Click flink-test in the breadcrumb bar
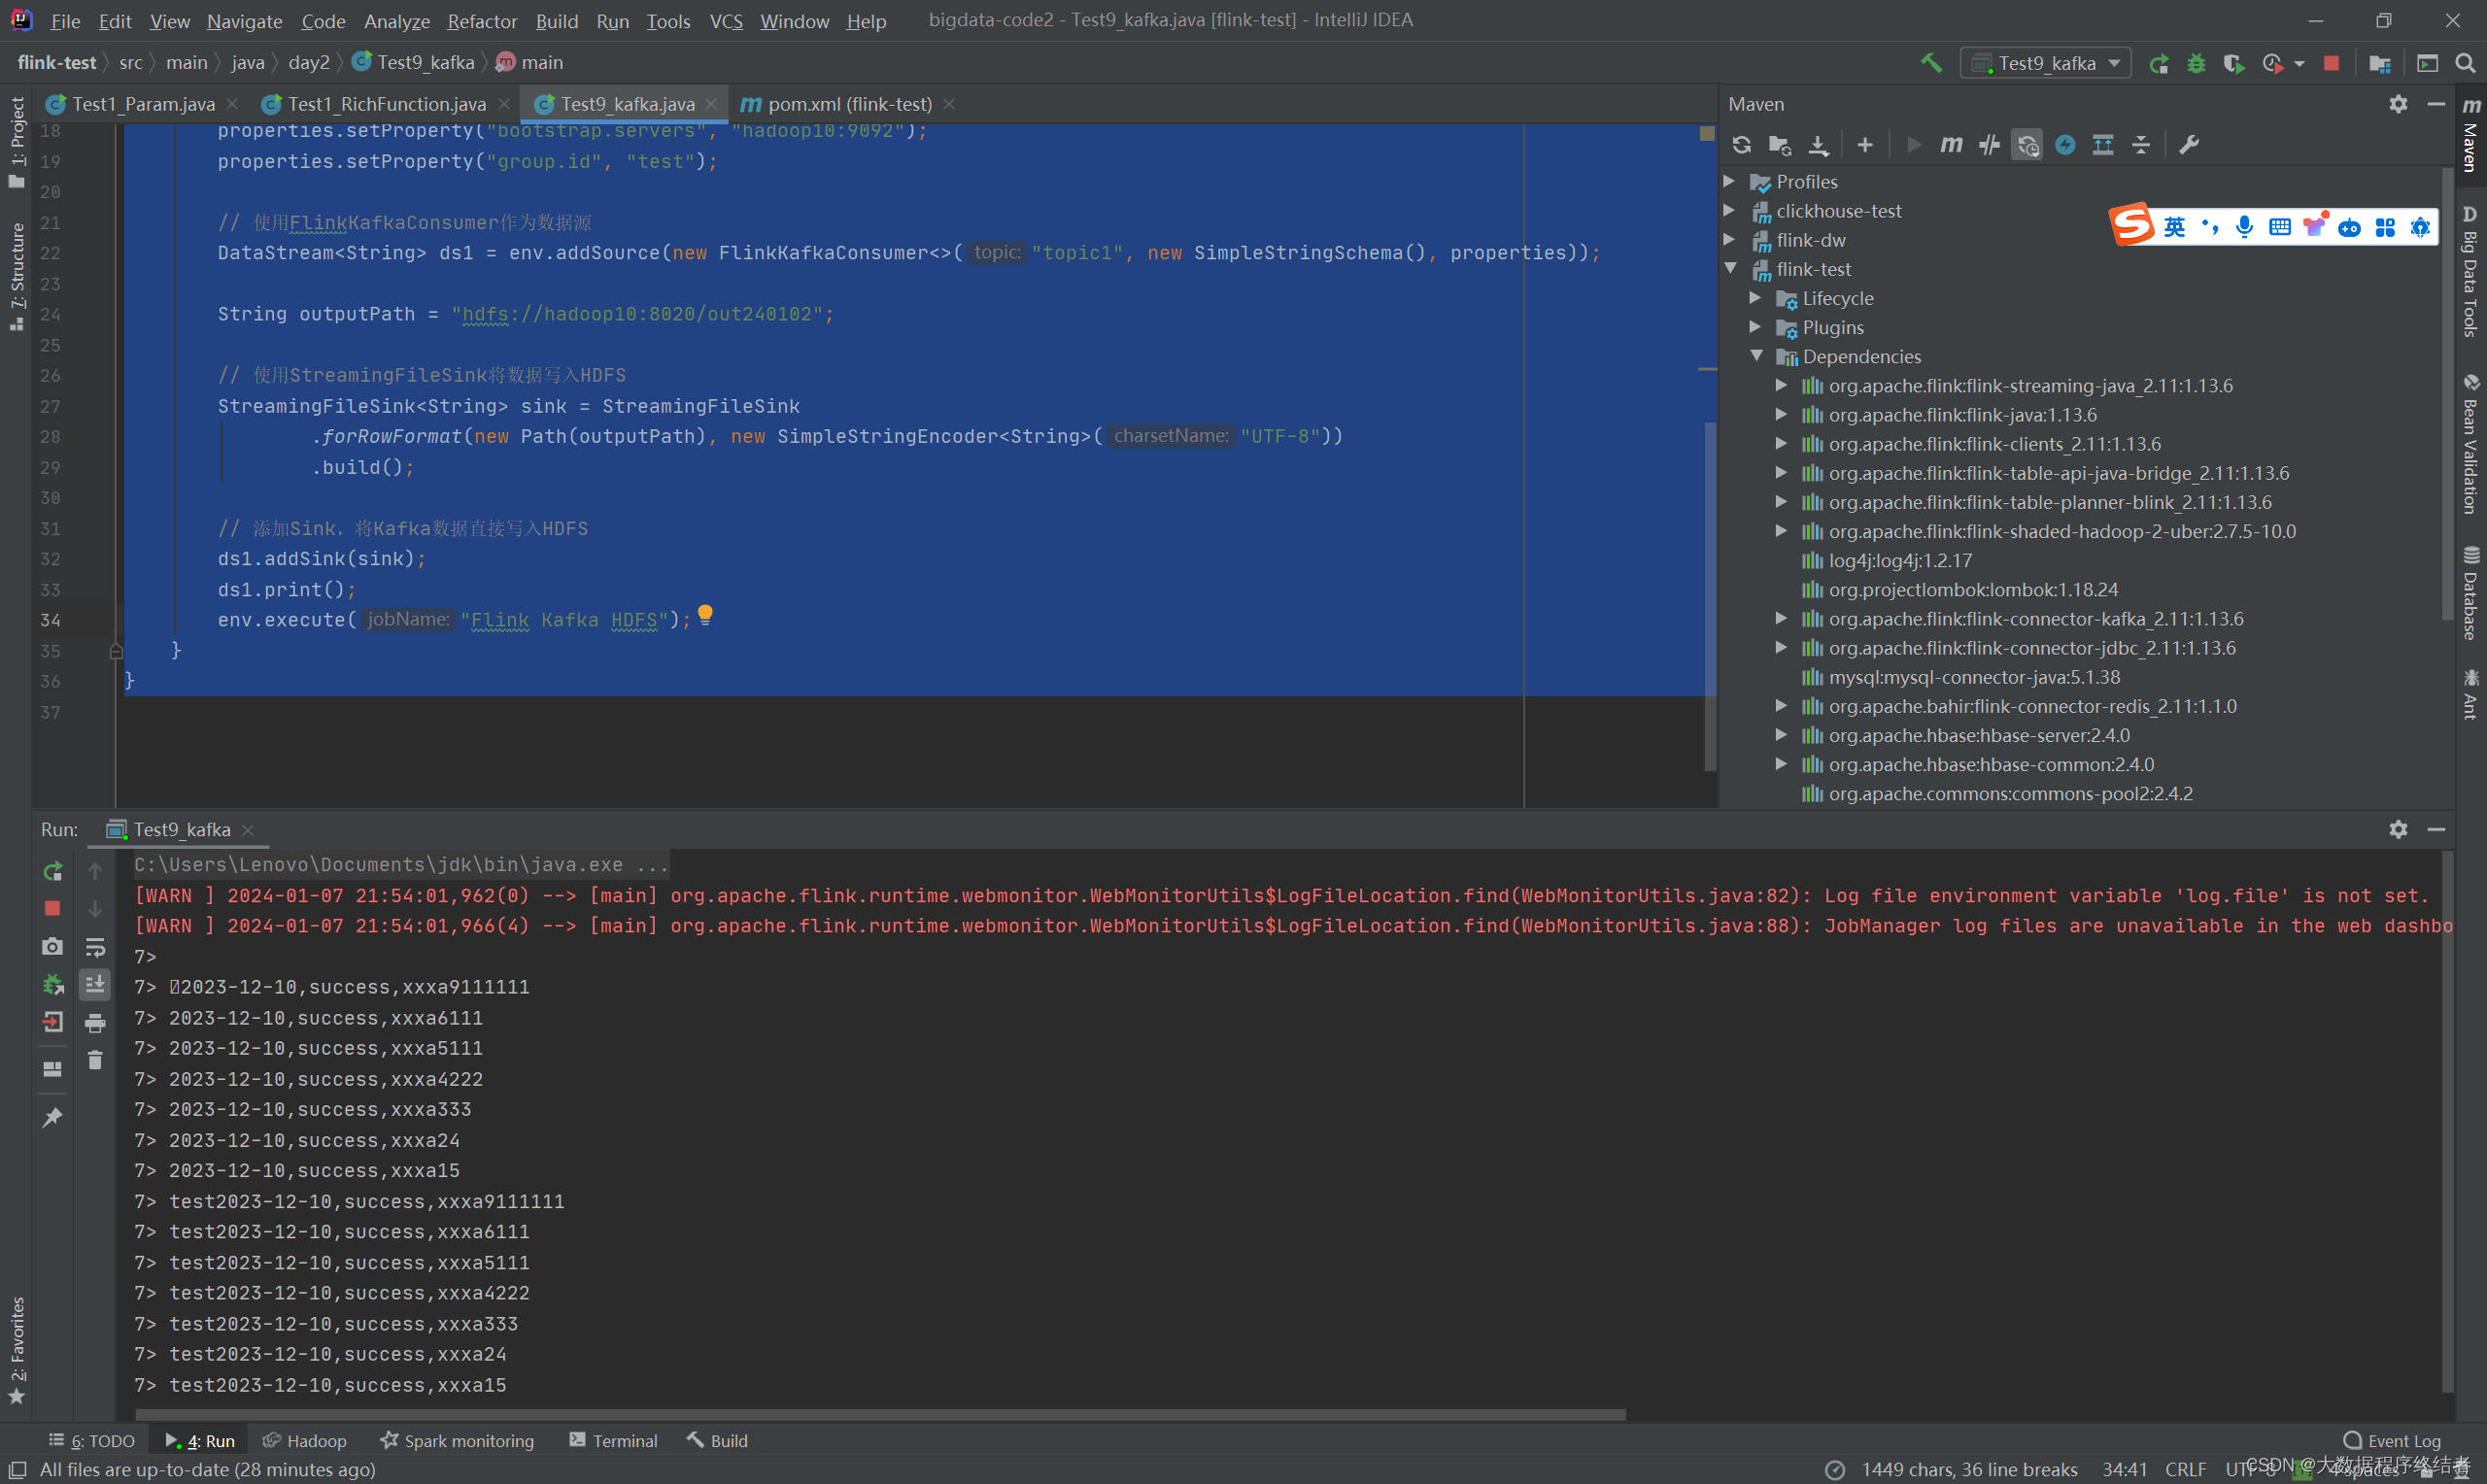 [57, 62]
